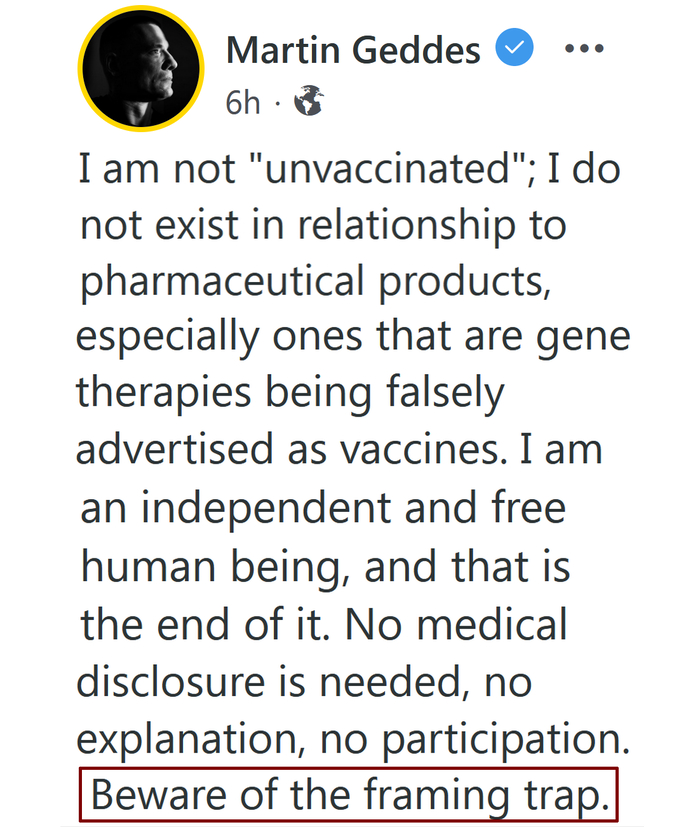The image size is (700, 827).
Task: Click the "human being, and that is" line
Action: [325, 568]
